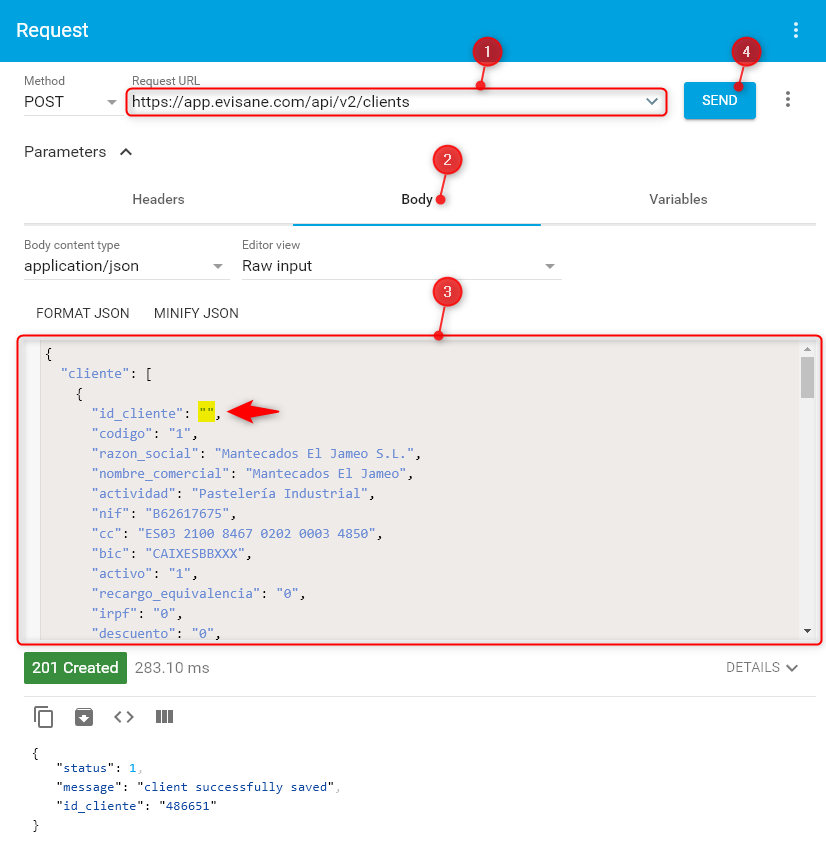
Task: Copy response to clipboard icon
Action: 43,716
